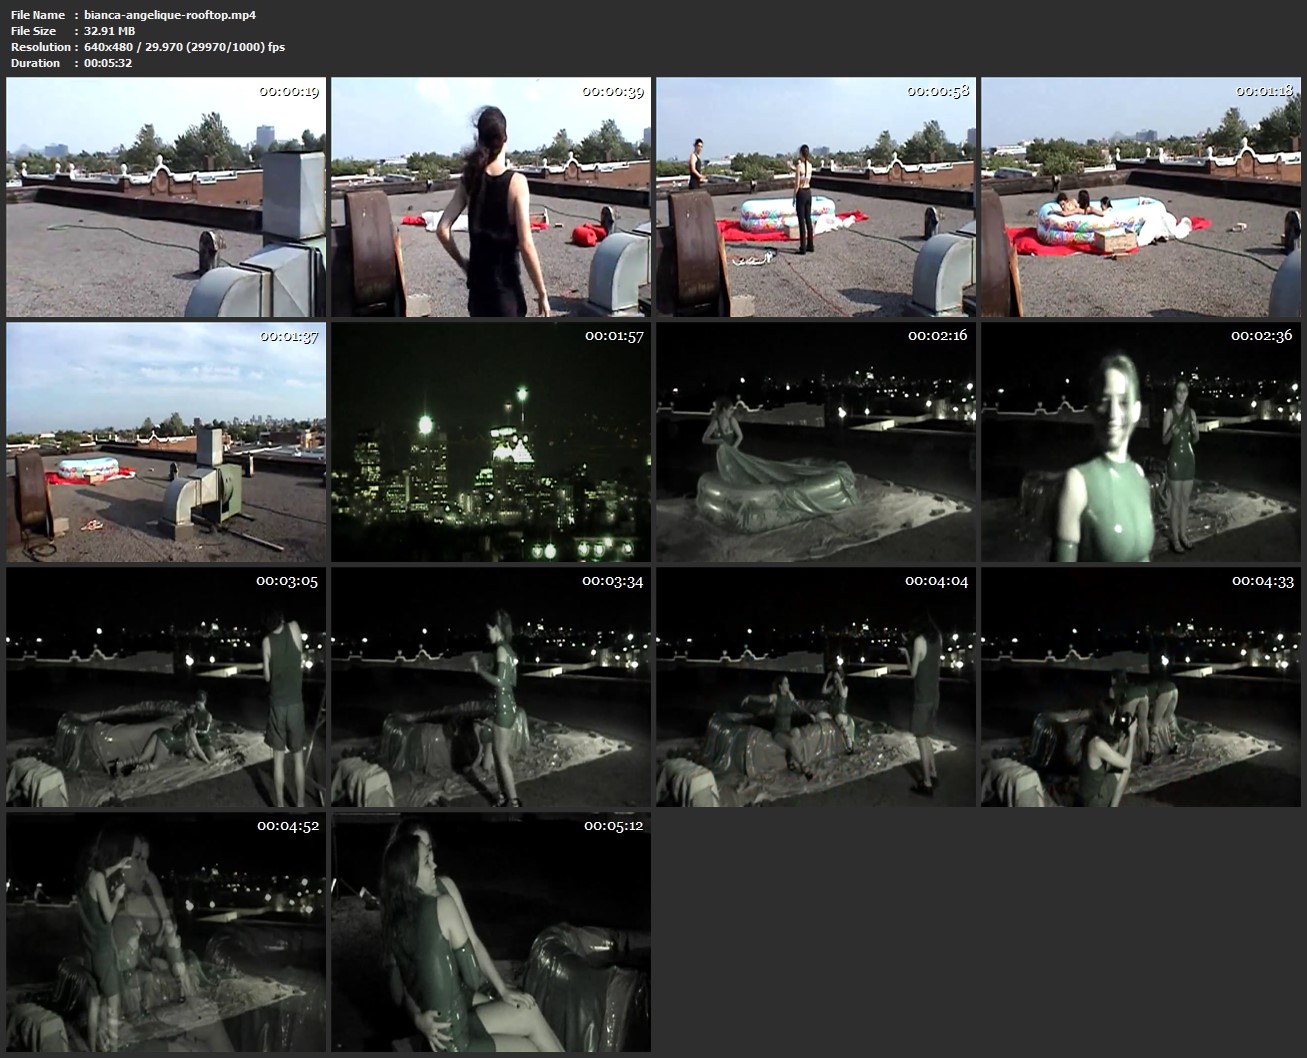Select the thumbnail stamped 00:04:33

(1141, 687)
